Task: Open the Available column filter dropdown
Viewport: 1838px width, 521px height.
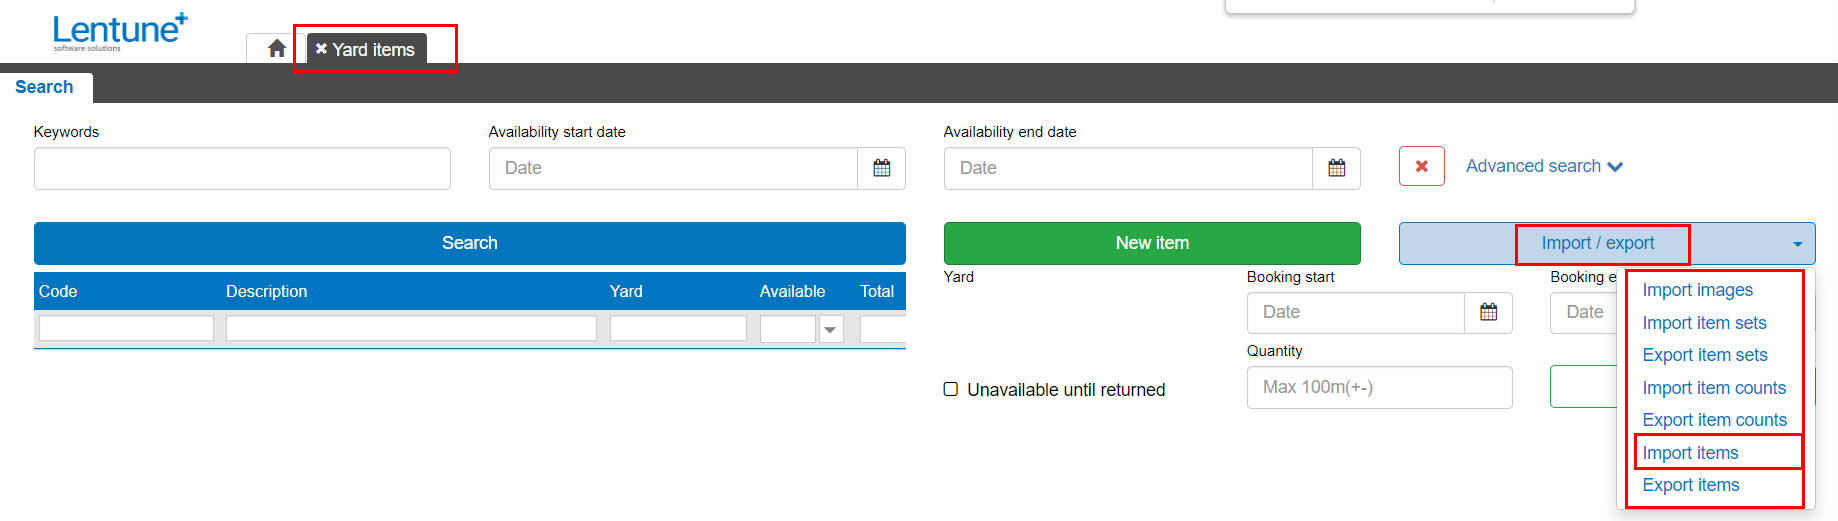Action: pos(830,329)
